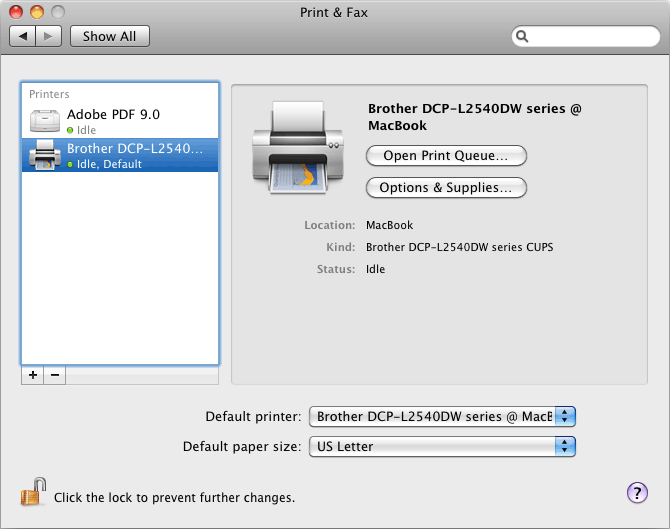Viewport: 670px width, 529px height.
Task: Click the back navigation arrow
Action: point(23,36)
